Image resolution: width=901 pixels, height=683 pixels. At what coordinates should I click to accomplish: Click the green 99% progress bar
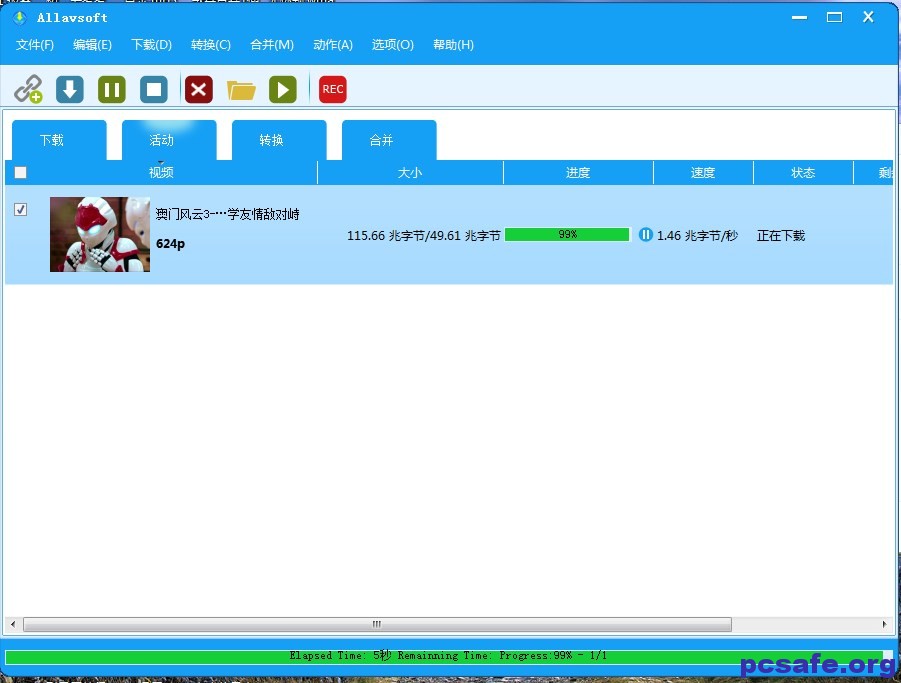(567, 235)
